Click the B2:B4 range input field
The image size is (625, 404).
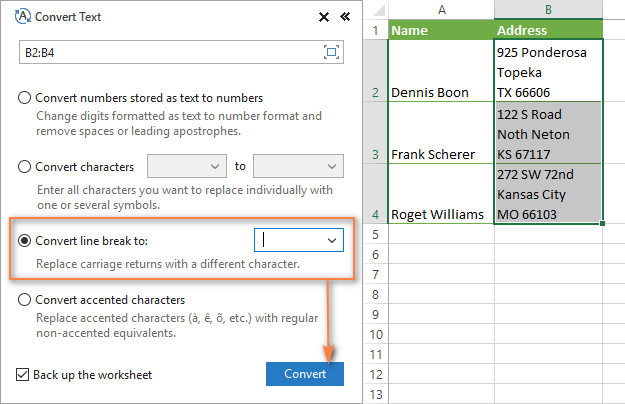click(170, 52)
